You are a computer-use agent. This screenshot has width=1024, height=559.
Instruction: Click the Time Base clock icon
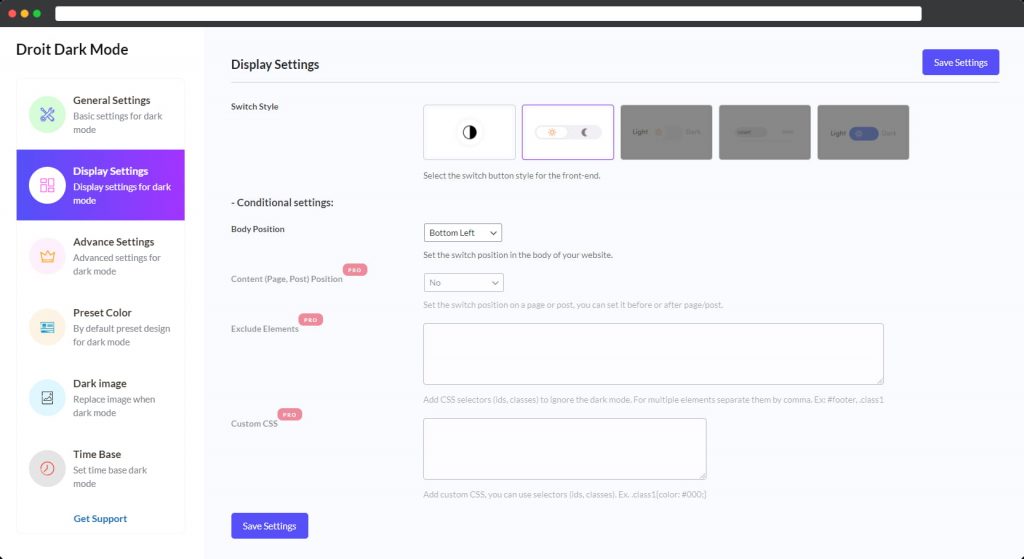click(47, 468)
